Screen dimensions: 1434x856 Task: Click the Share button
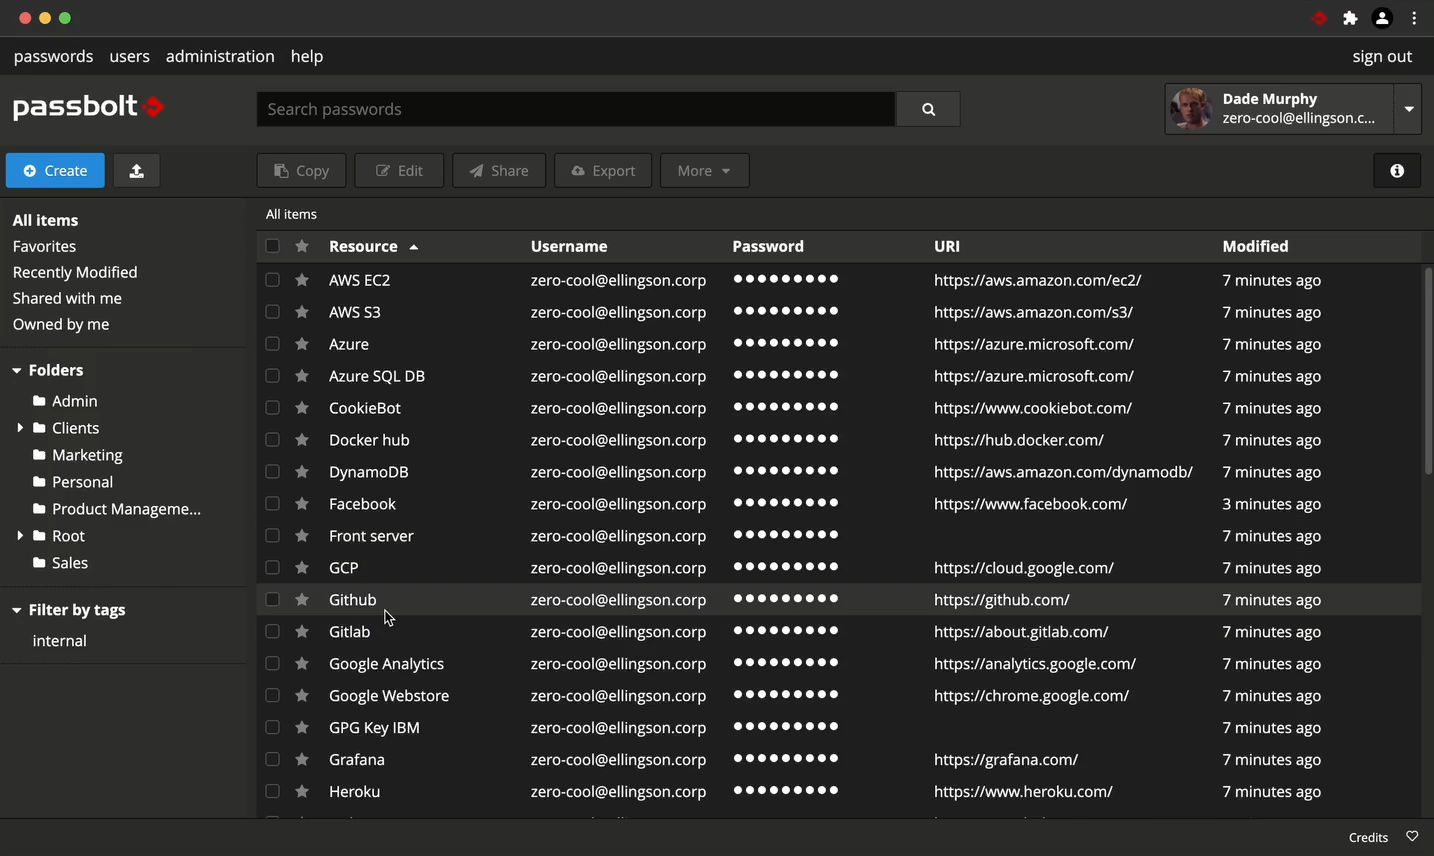[x=499, y=171]
